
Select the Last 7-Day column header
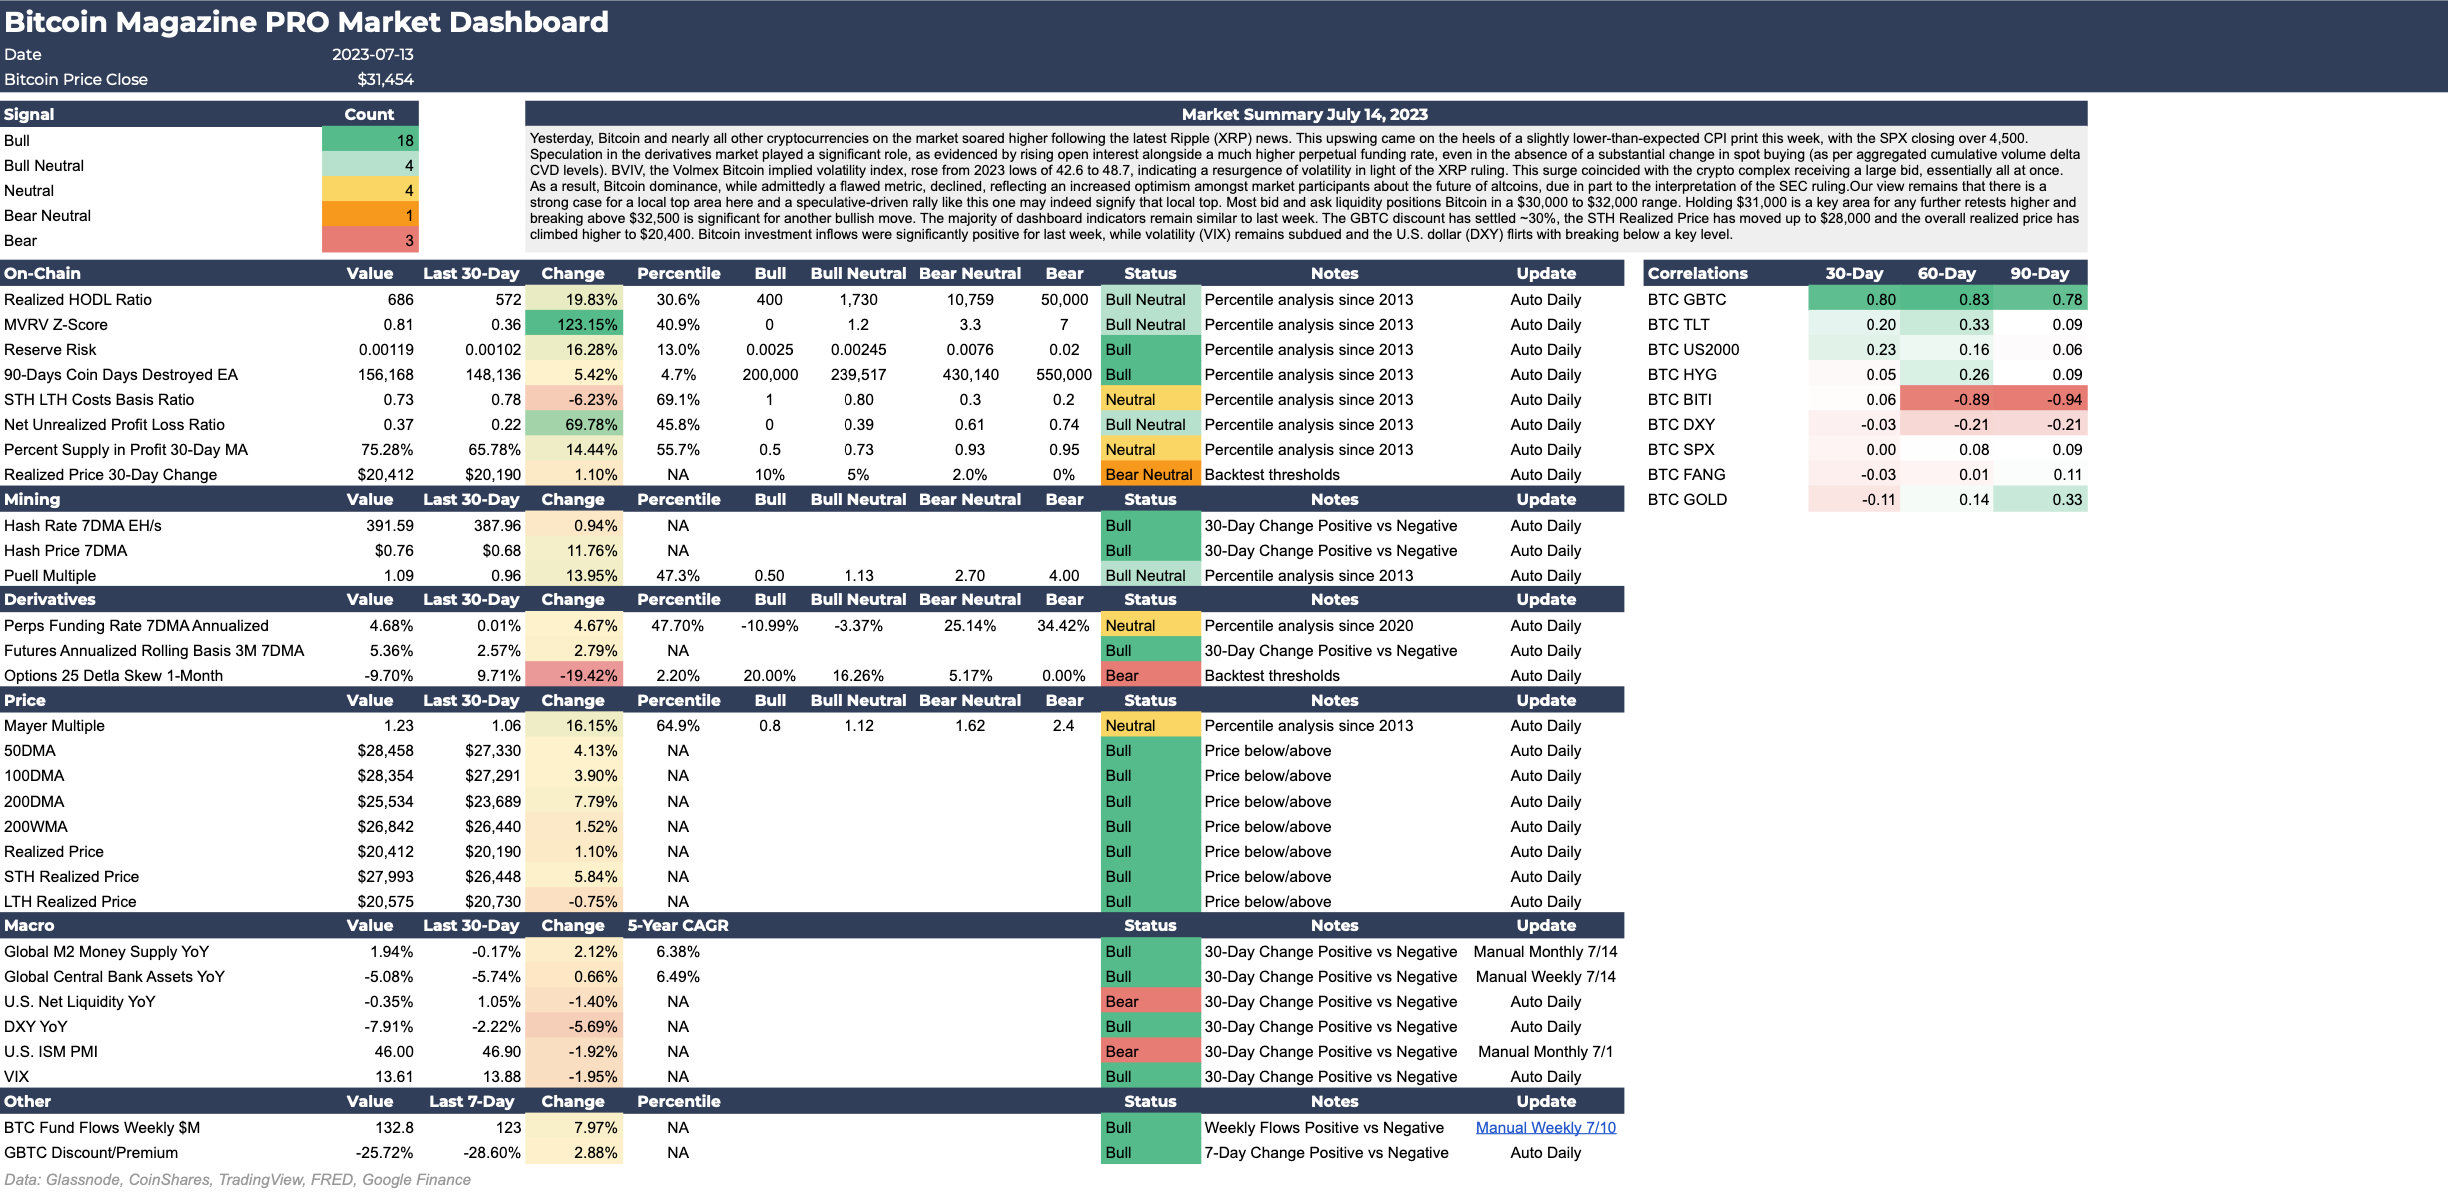(471, 1101)
